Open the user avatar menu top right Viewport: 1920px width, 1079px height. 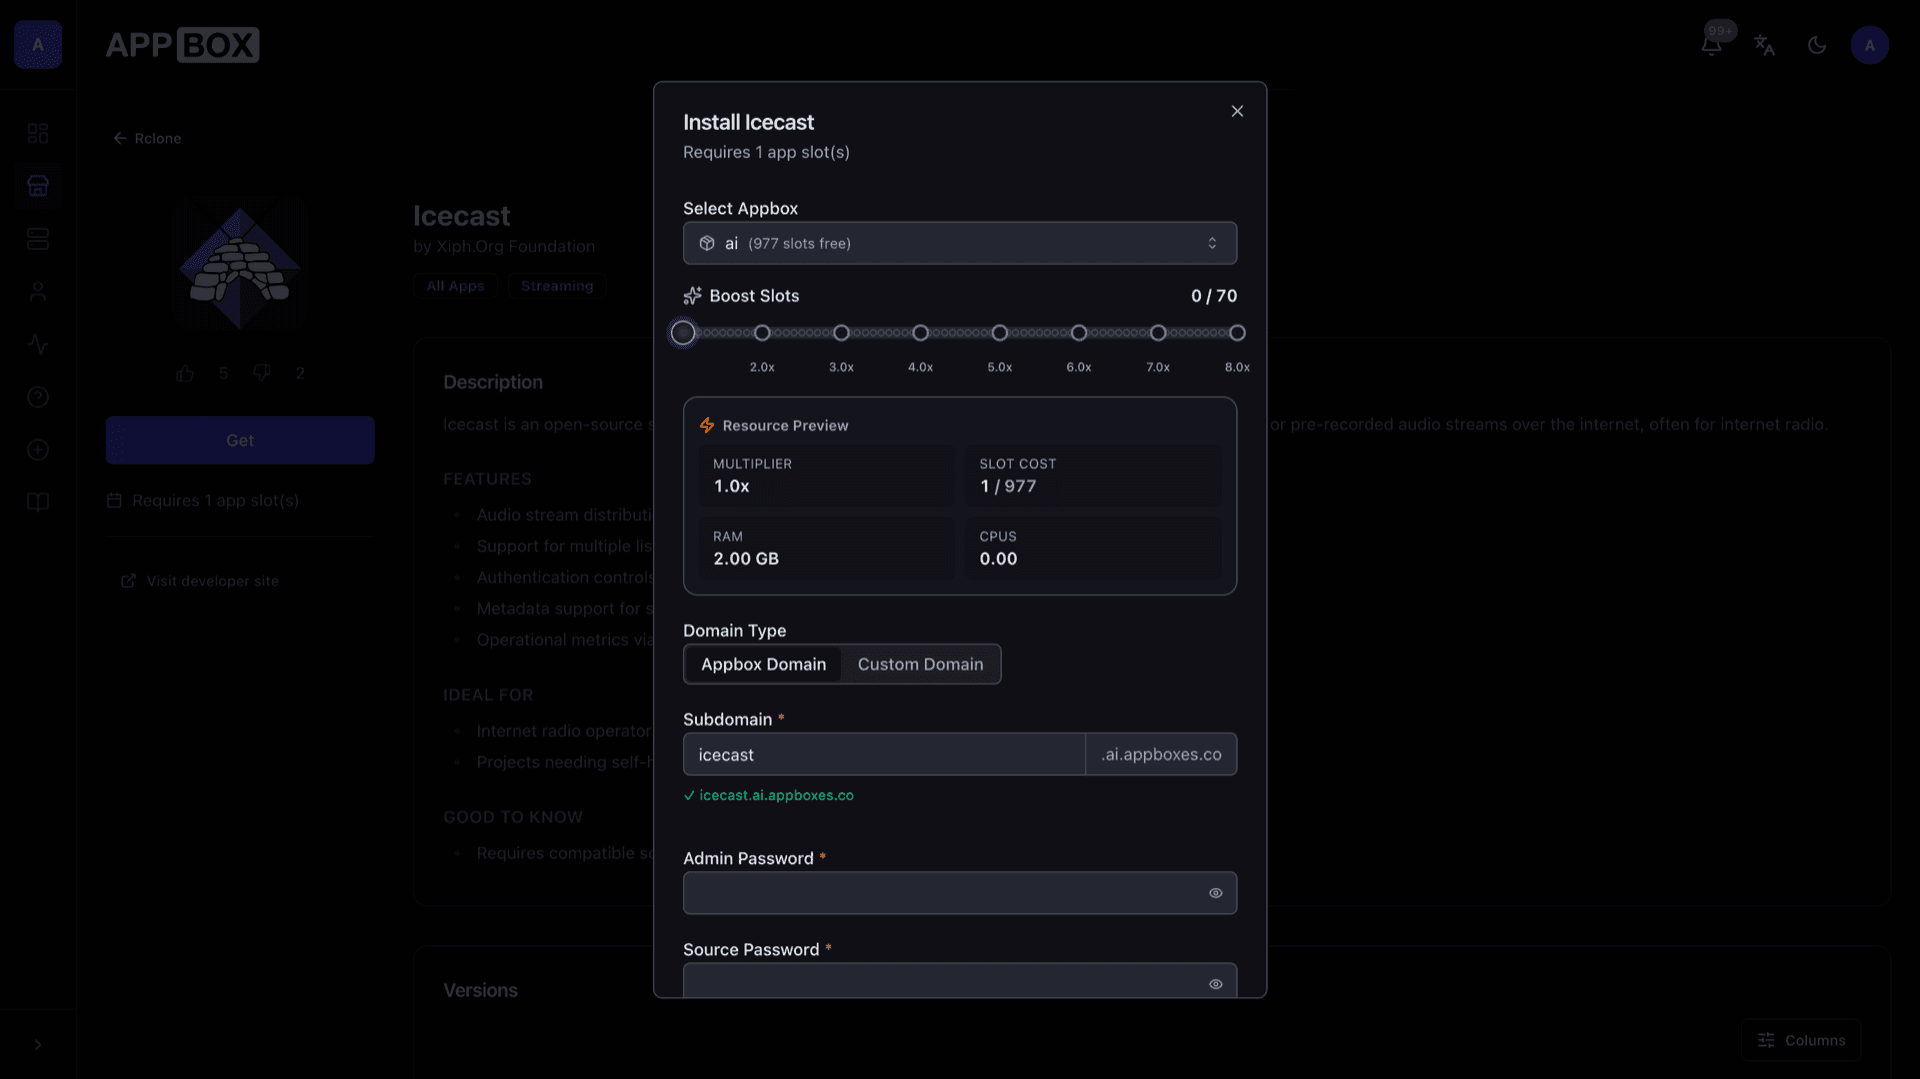(x=1869, y=45)
